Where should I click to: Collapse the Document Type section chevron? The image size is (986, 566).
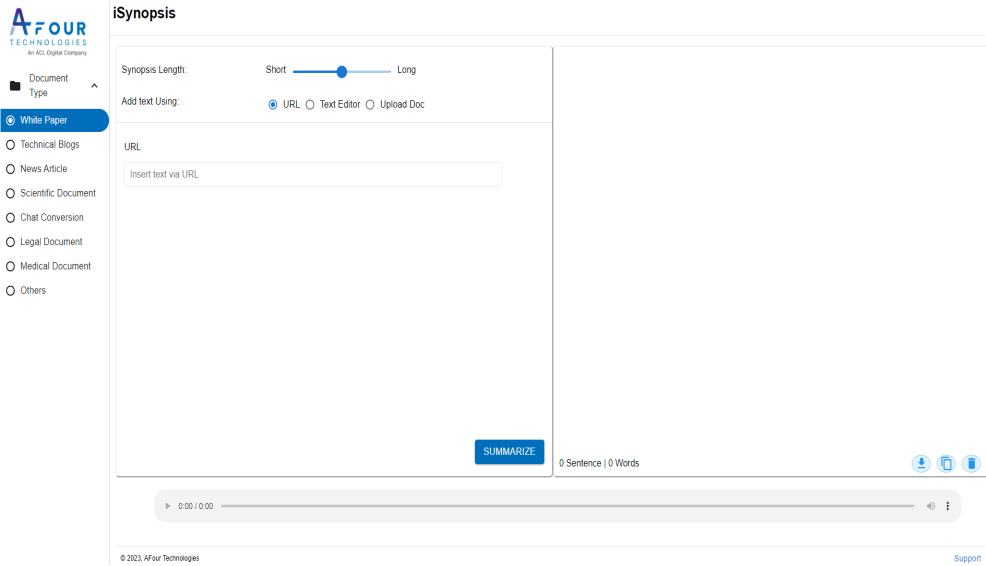[94, 86]
